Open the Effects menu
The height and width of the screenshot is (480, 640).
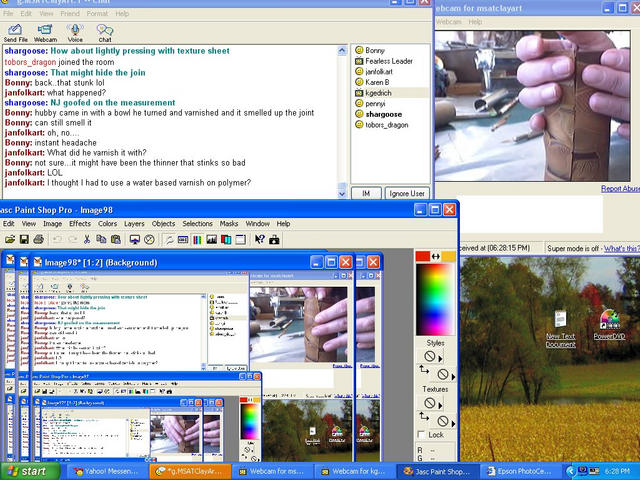tap(80, 224)
